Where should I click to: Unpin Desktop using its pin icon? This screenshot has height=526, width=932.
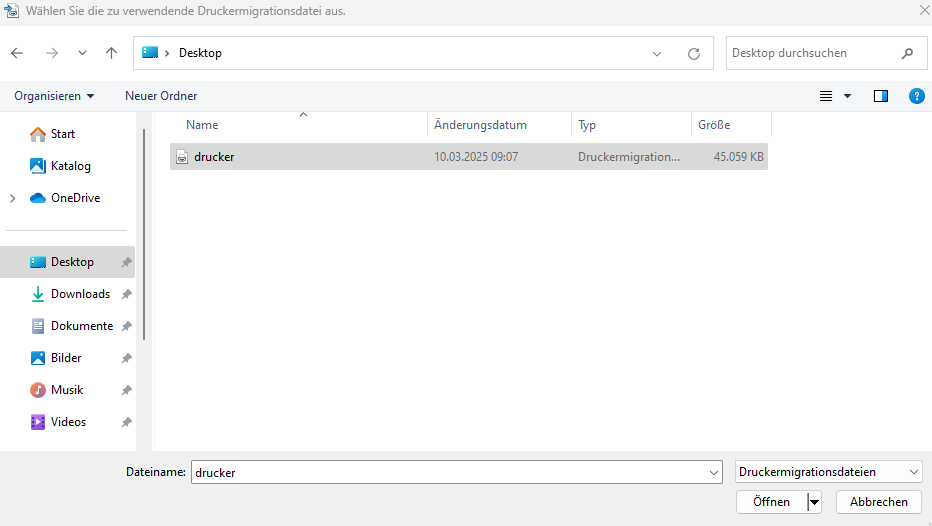[126, 262]
